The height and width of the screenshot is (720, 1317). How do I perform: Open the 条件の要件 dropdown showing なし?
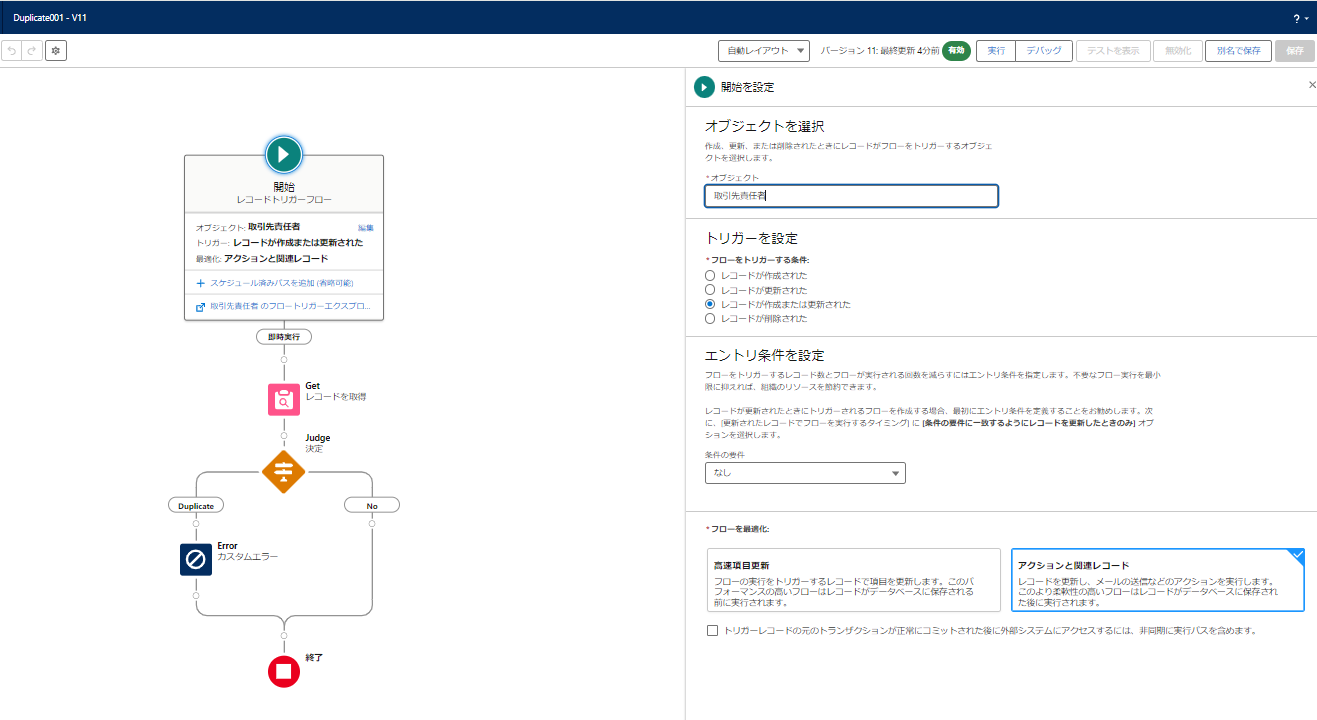pos(805,473)
